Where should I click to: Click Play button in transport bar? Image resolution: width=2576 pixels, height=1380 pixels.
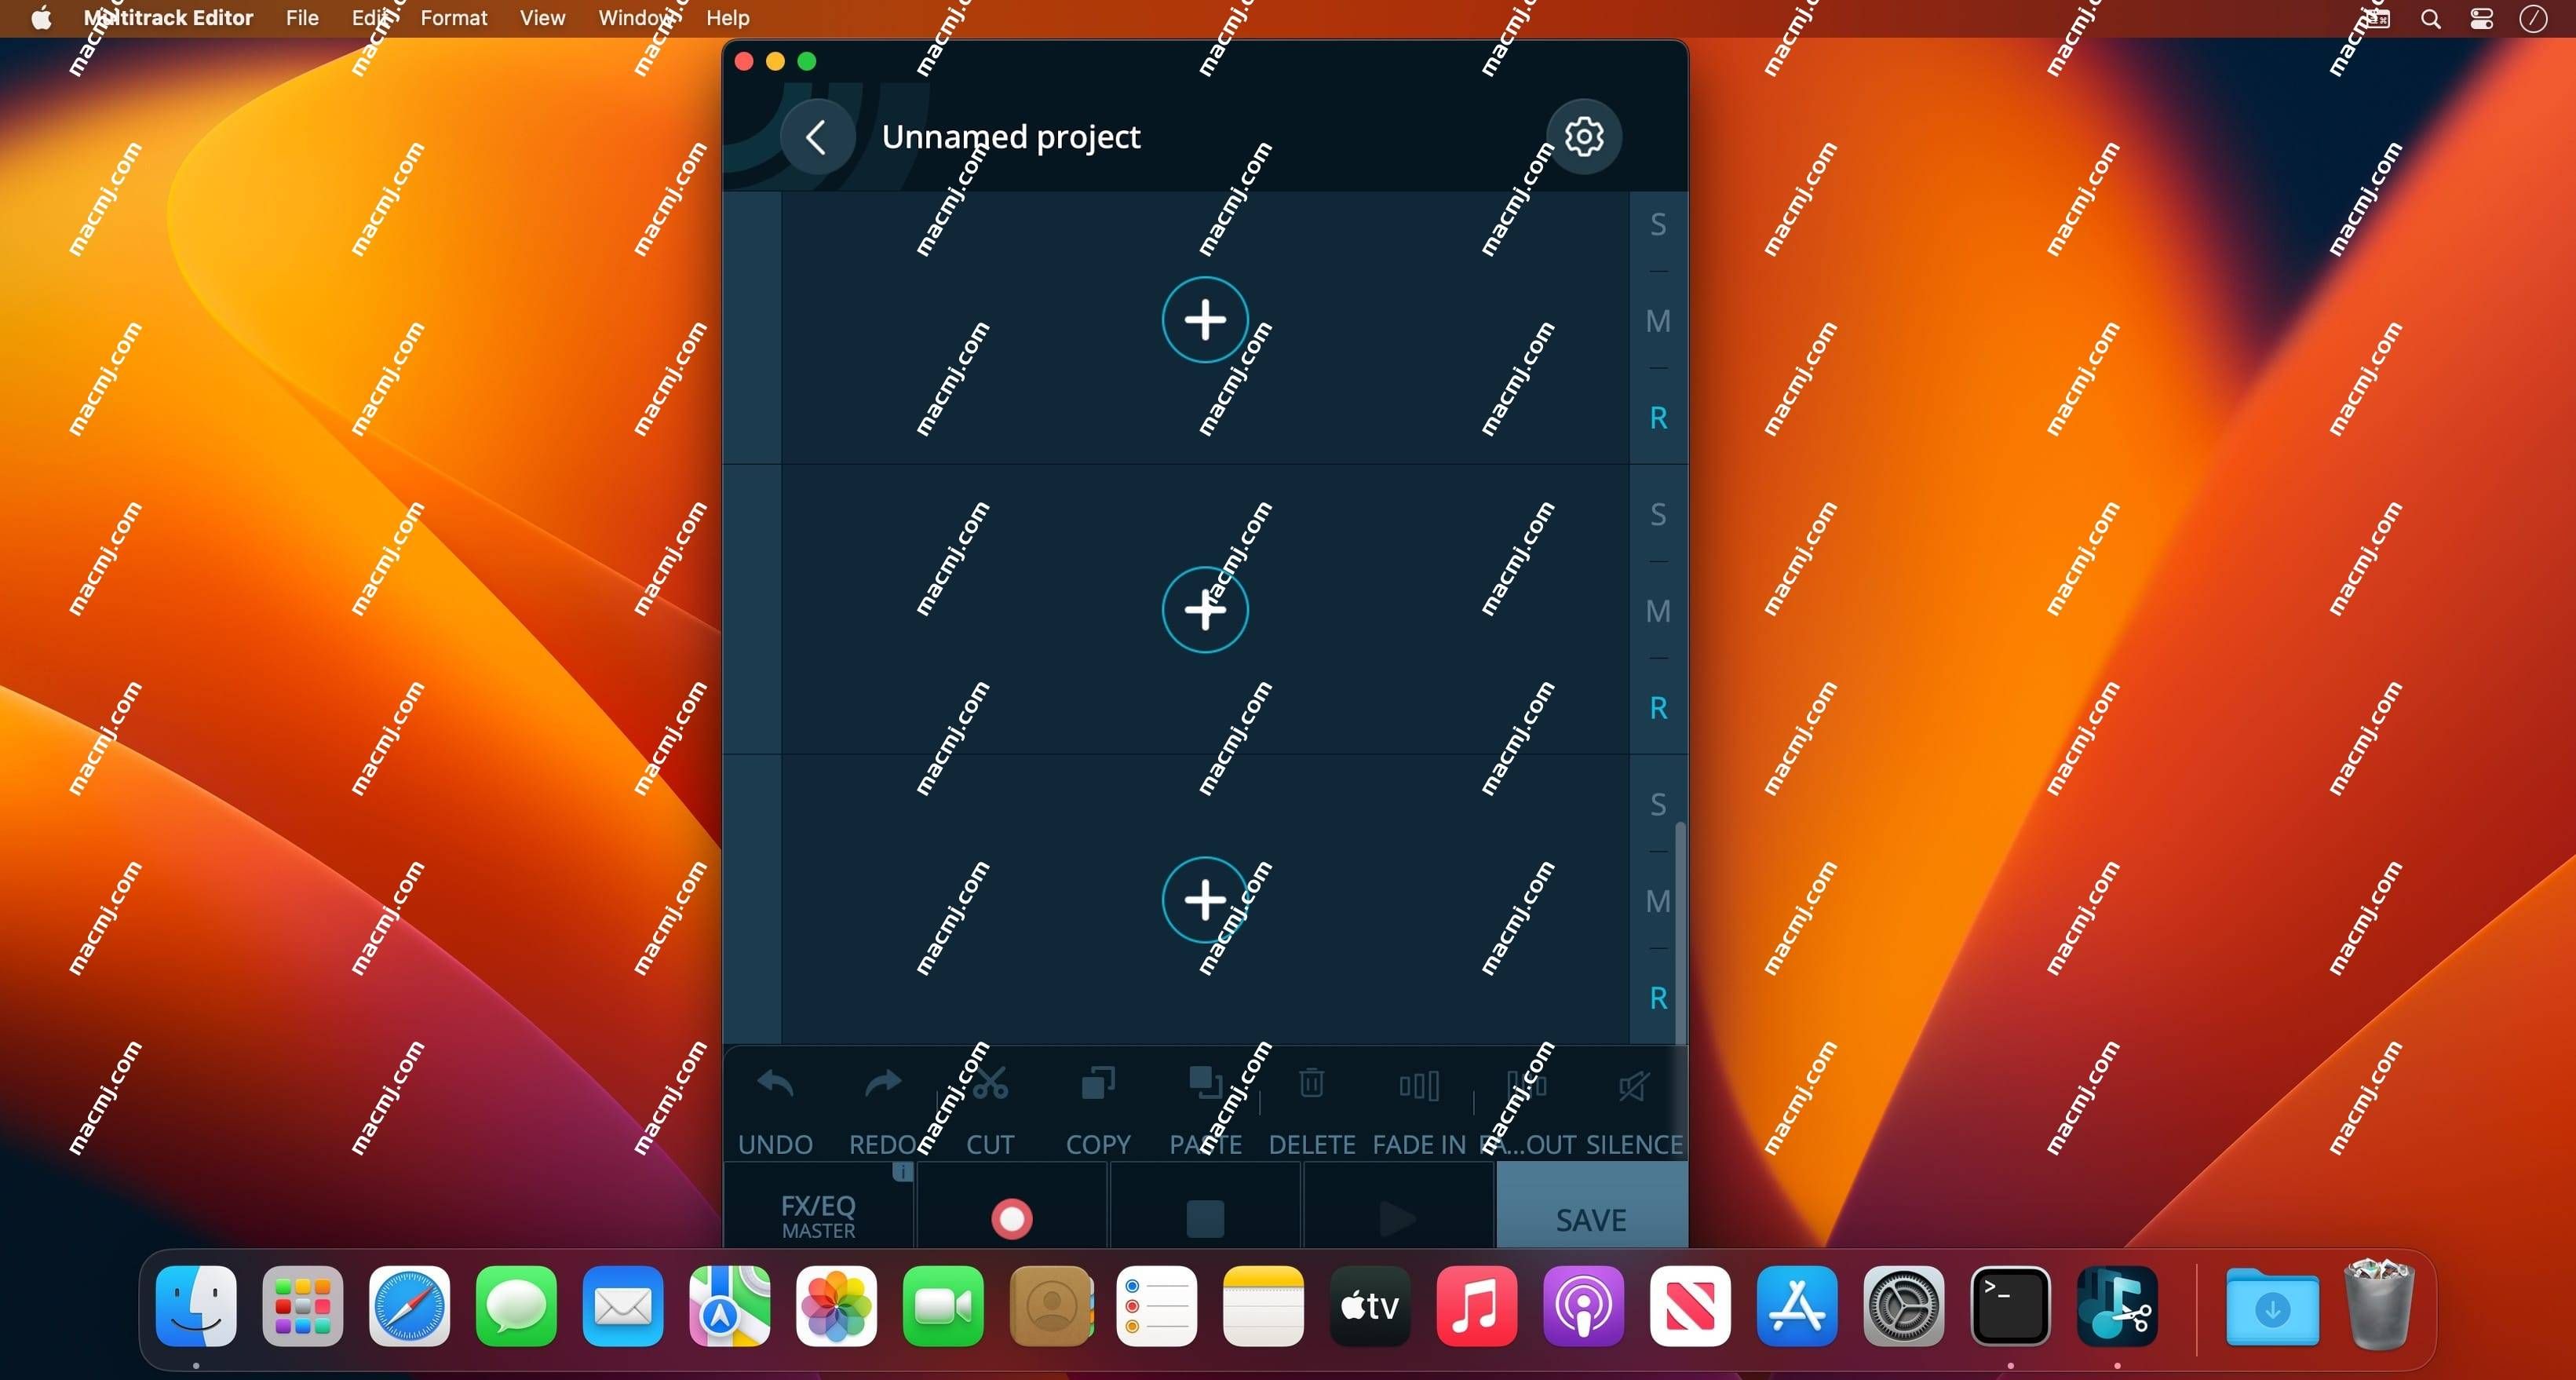(1397, 1217)
